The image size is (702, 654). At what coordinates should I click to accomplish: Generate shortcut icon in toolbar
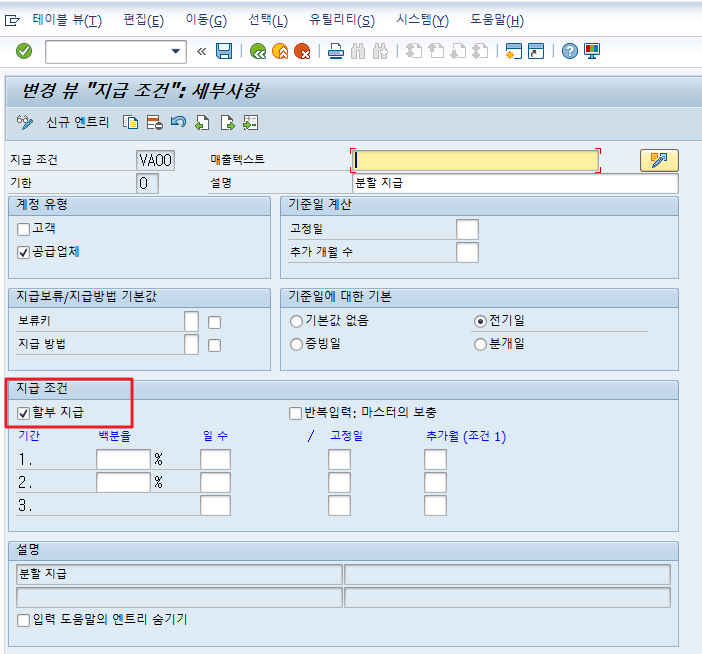pyautogui.click(x=536, y=51)
